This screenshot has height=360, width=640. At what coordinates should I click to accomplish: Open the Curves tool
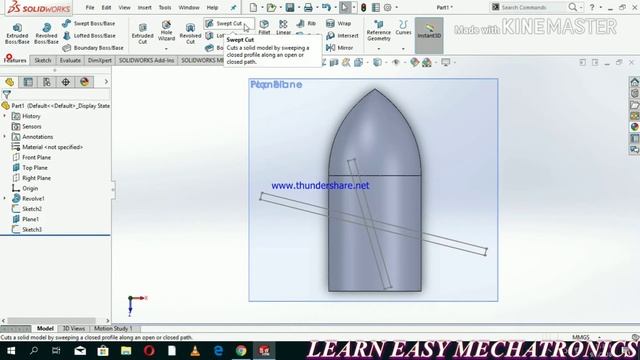coord(403,28)
